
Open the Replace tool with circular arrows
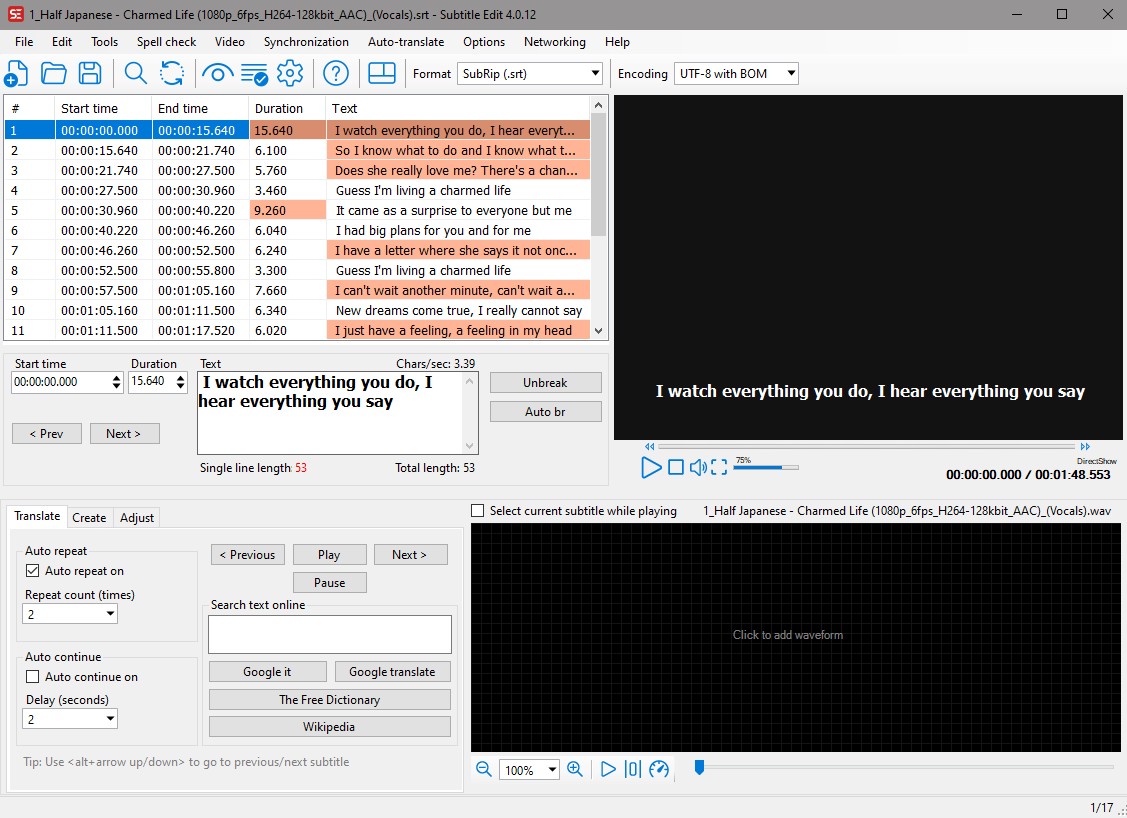[172, 73]
